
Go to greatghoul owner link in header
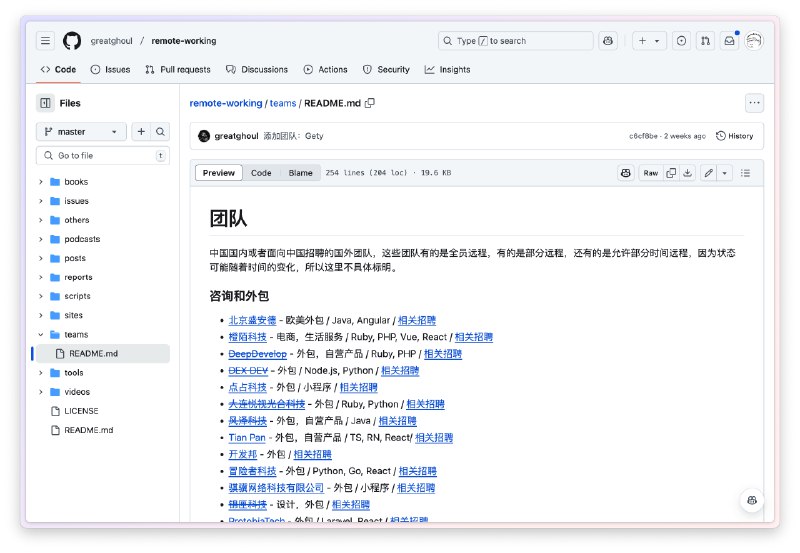click(111, 41)
